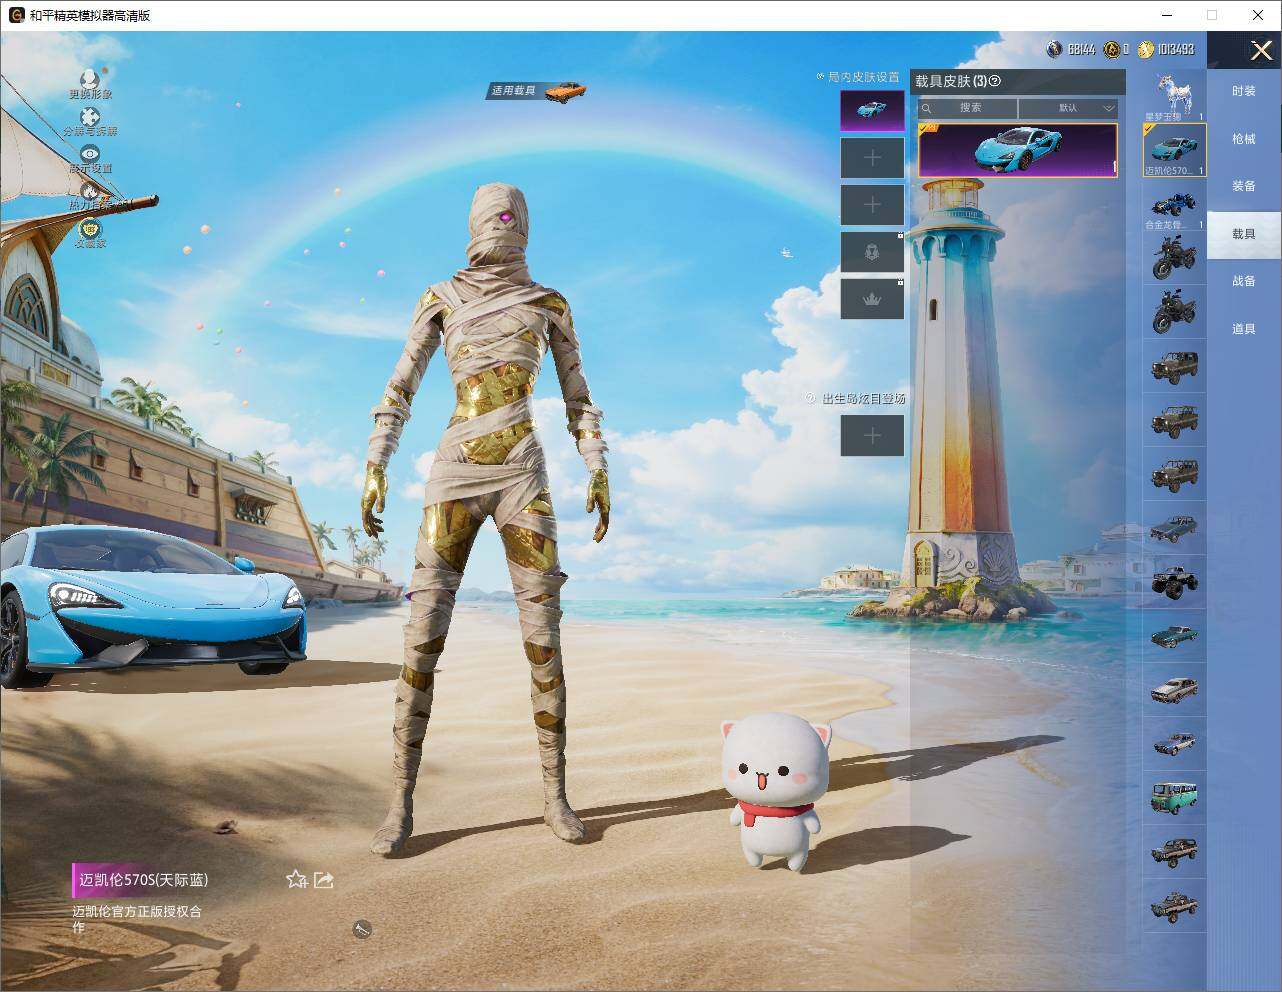Click the gold coin icon beside 1013493
The height and width of the screenshot is (992, 1282).
tap(1146, 48)
